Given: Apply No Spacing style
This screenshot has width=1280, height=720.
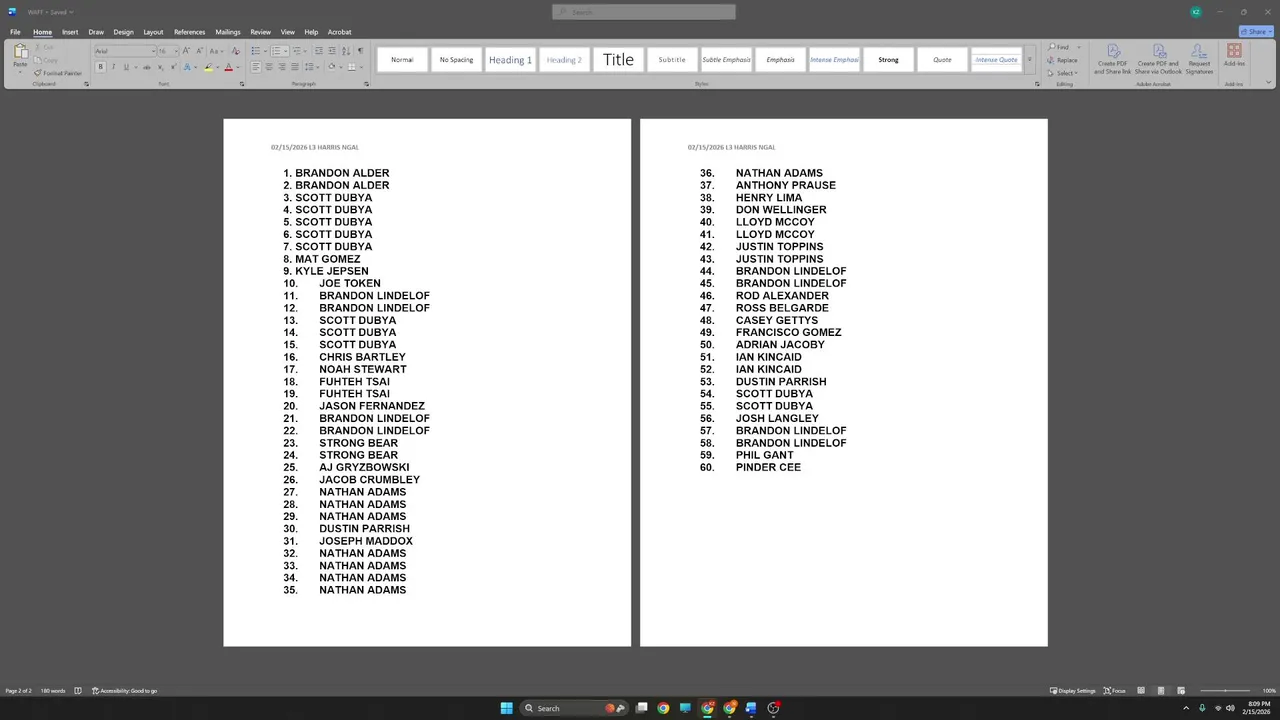Looking at the screenshot, I should click(x=456, y=60).
